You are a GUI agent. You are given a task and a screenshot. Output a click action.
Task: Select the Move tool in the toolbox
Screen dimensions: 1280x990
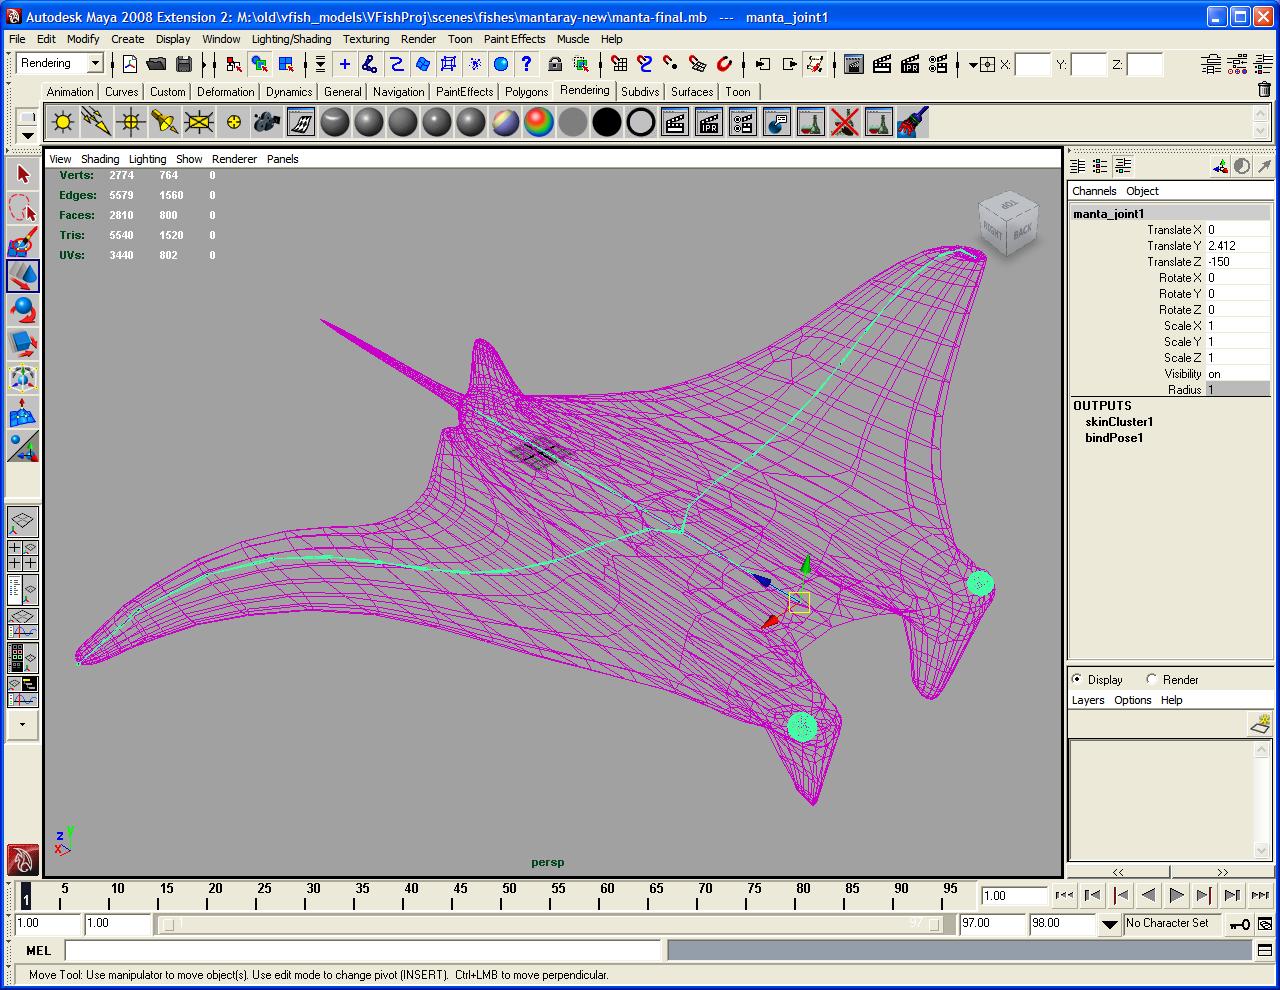pos(24,276)
